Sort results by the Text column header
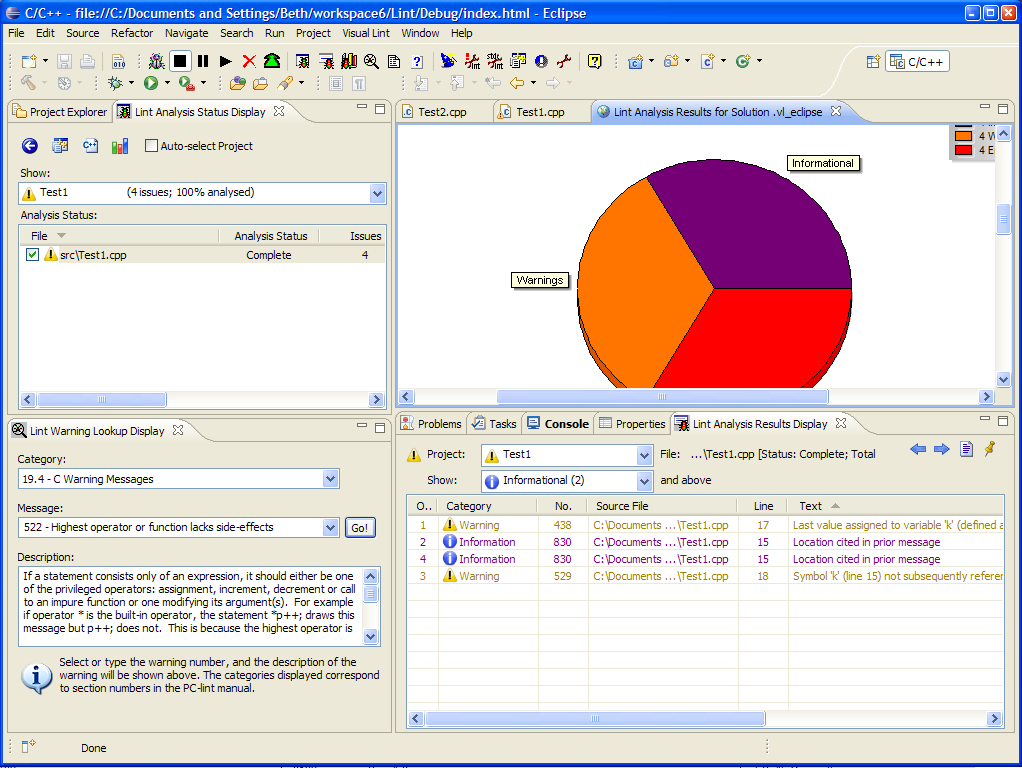Viewport: 1022px width, 768px height. (894, 506)
